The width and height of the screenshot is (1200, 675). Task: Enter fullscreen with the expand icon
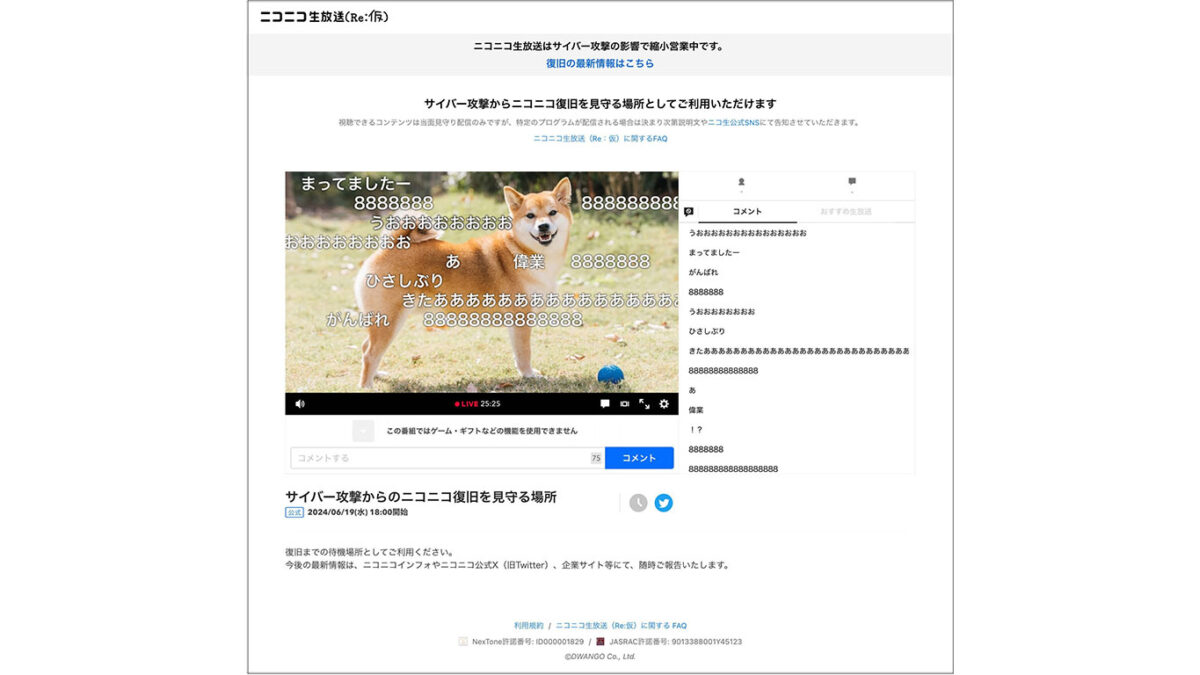[x=644, y=404]
